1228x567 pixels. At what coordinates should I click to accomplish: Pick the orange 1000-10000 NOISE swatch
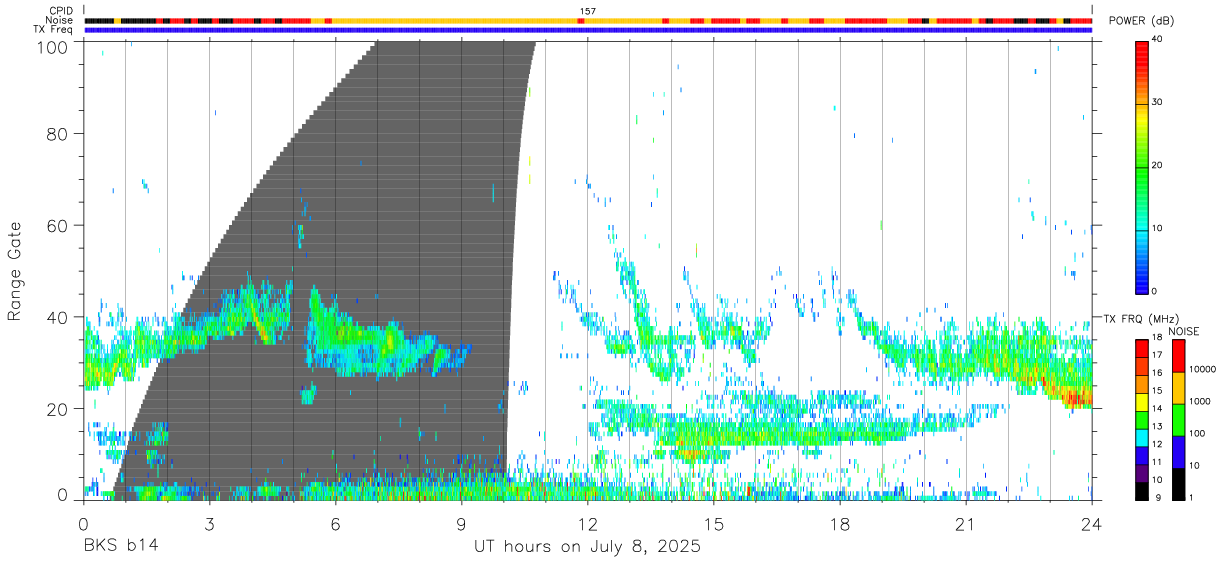coord(1177,387)
